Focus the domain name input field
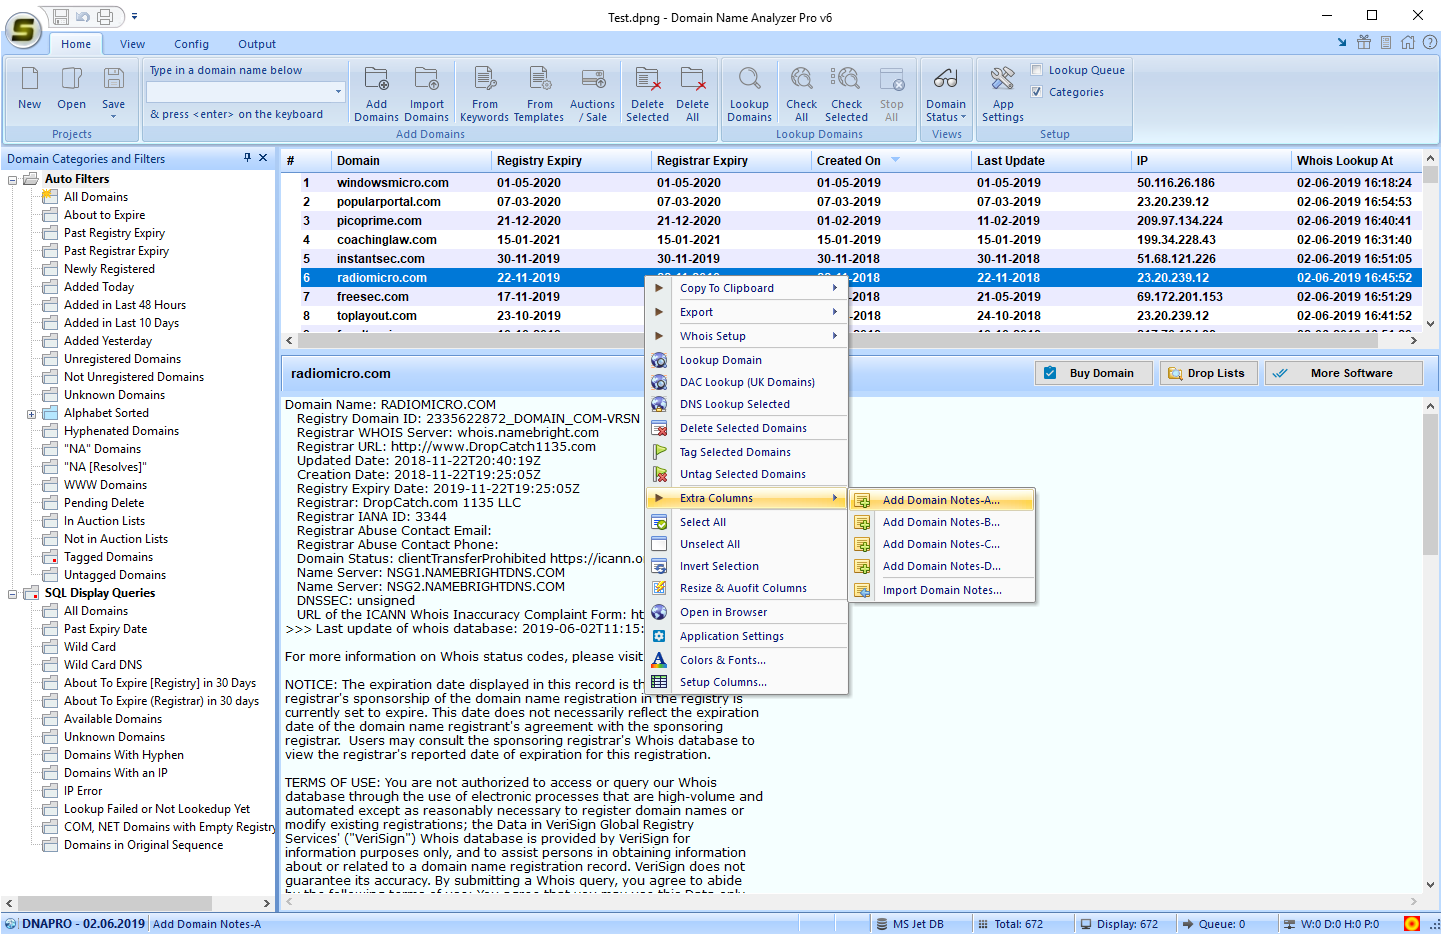 point(239,92)
